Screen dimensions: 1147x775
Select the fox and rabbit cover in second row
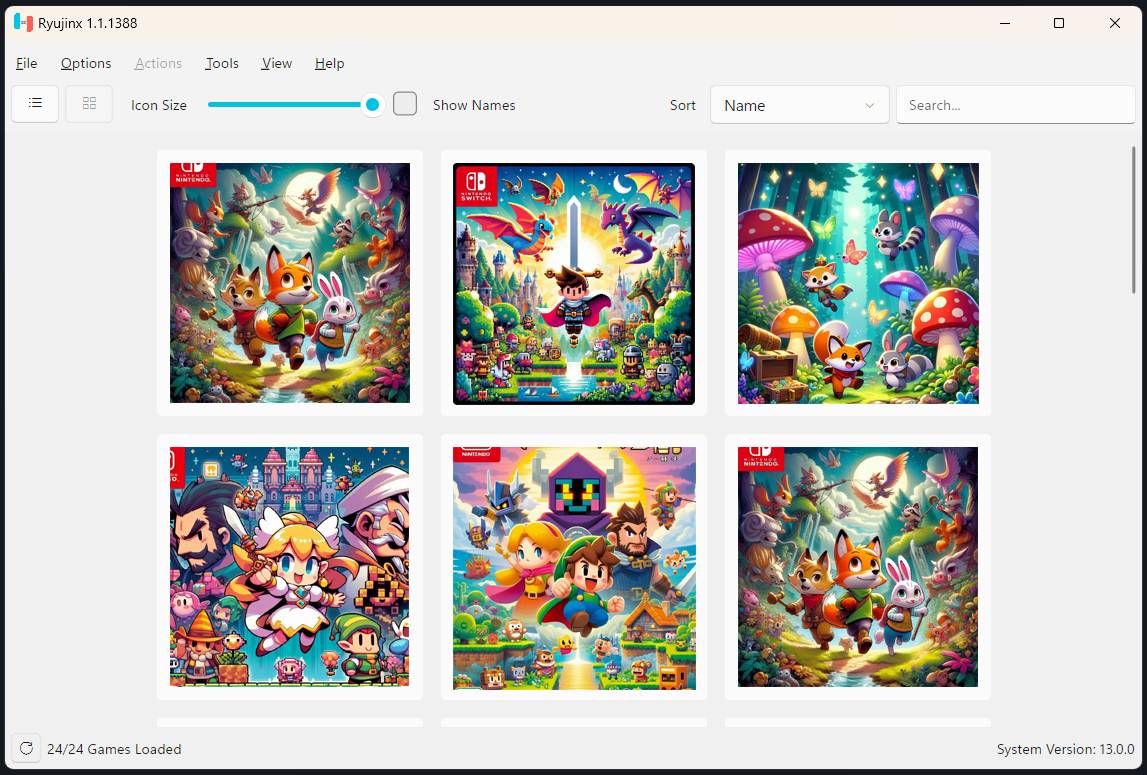(x=857, y=567)
